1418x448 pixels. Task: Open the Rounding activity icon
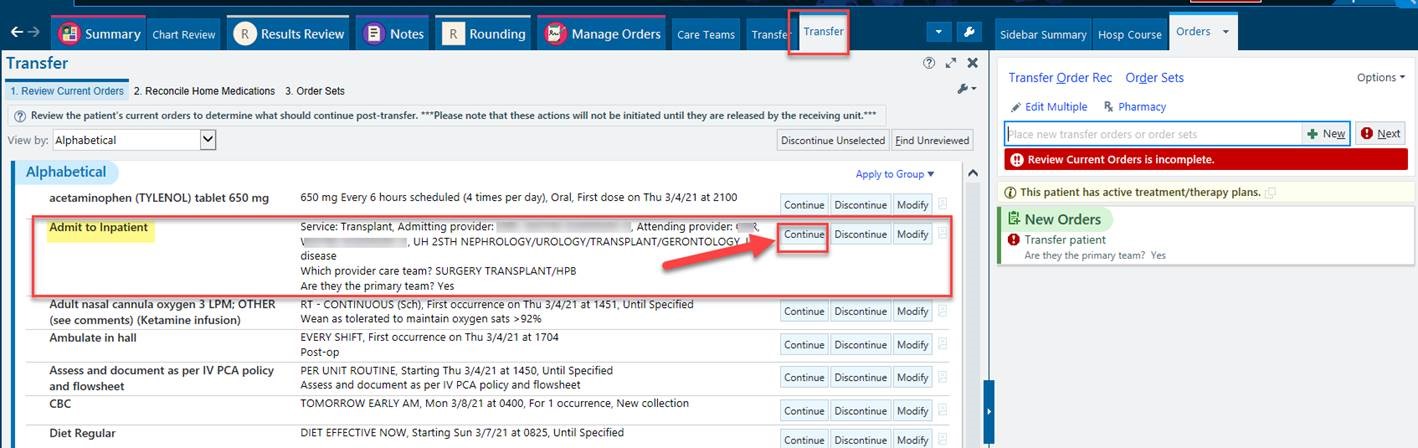click(453, 33)
